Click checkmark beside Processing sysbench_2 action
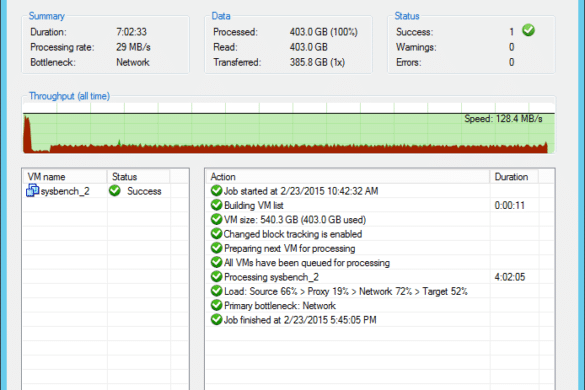The image size is (585, 390). pyautogui.click(x=216, y=277)
